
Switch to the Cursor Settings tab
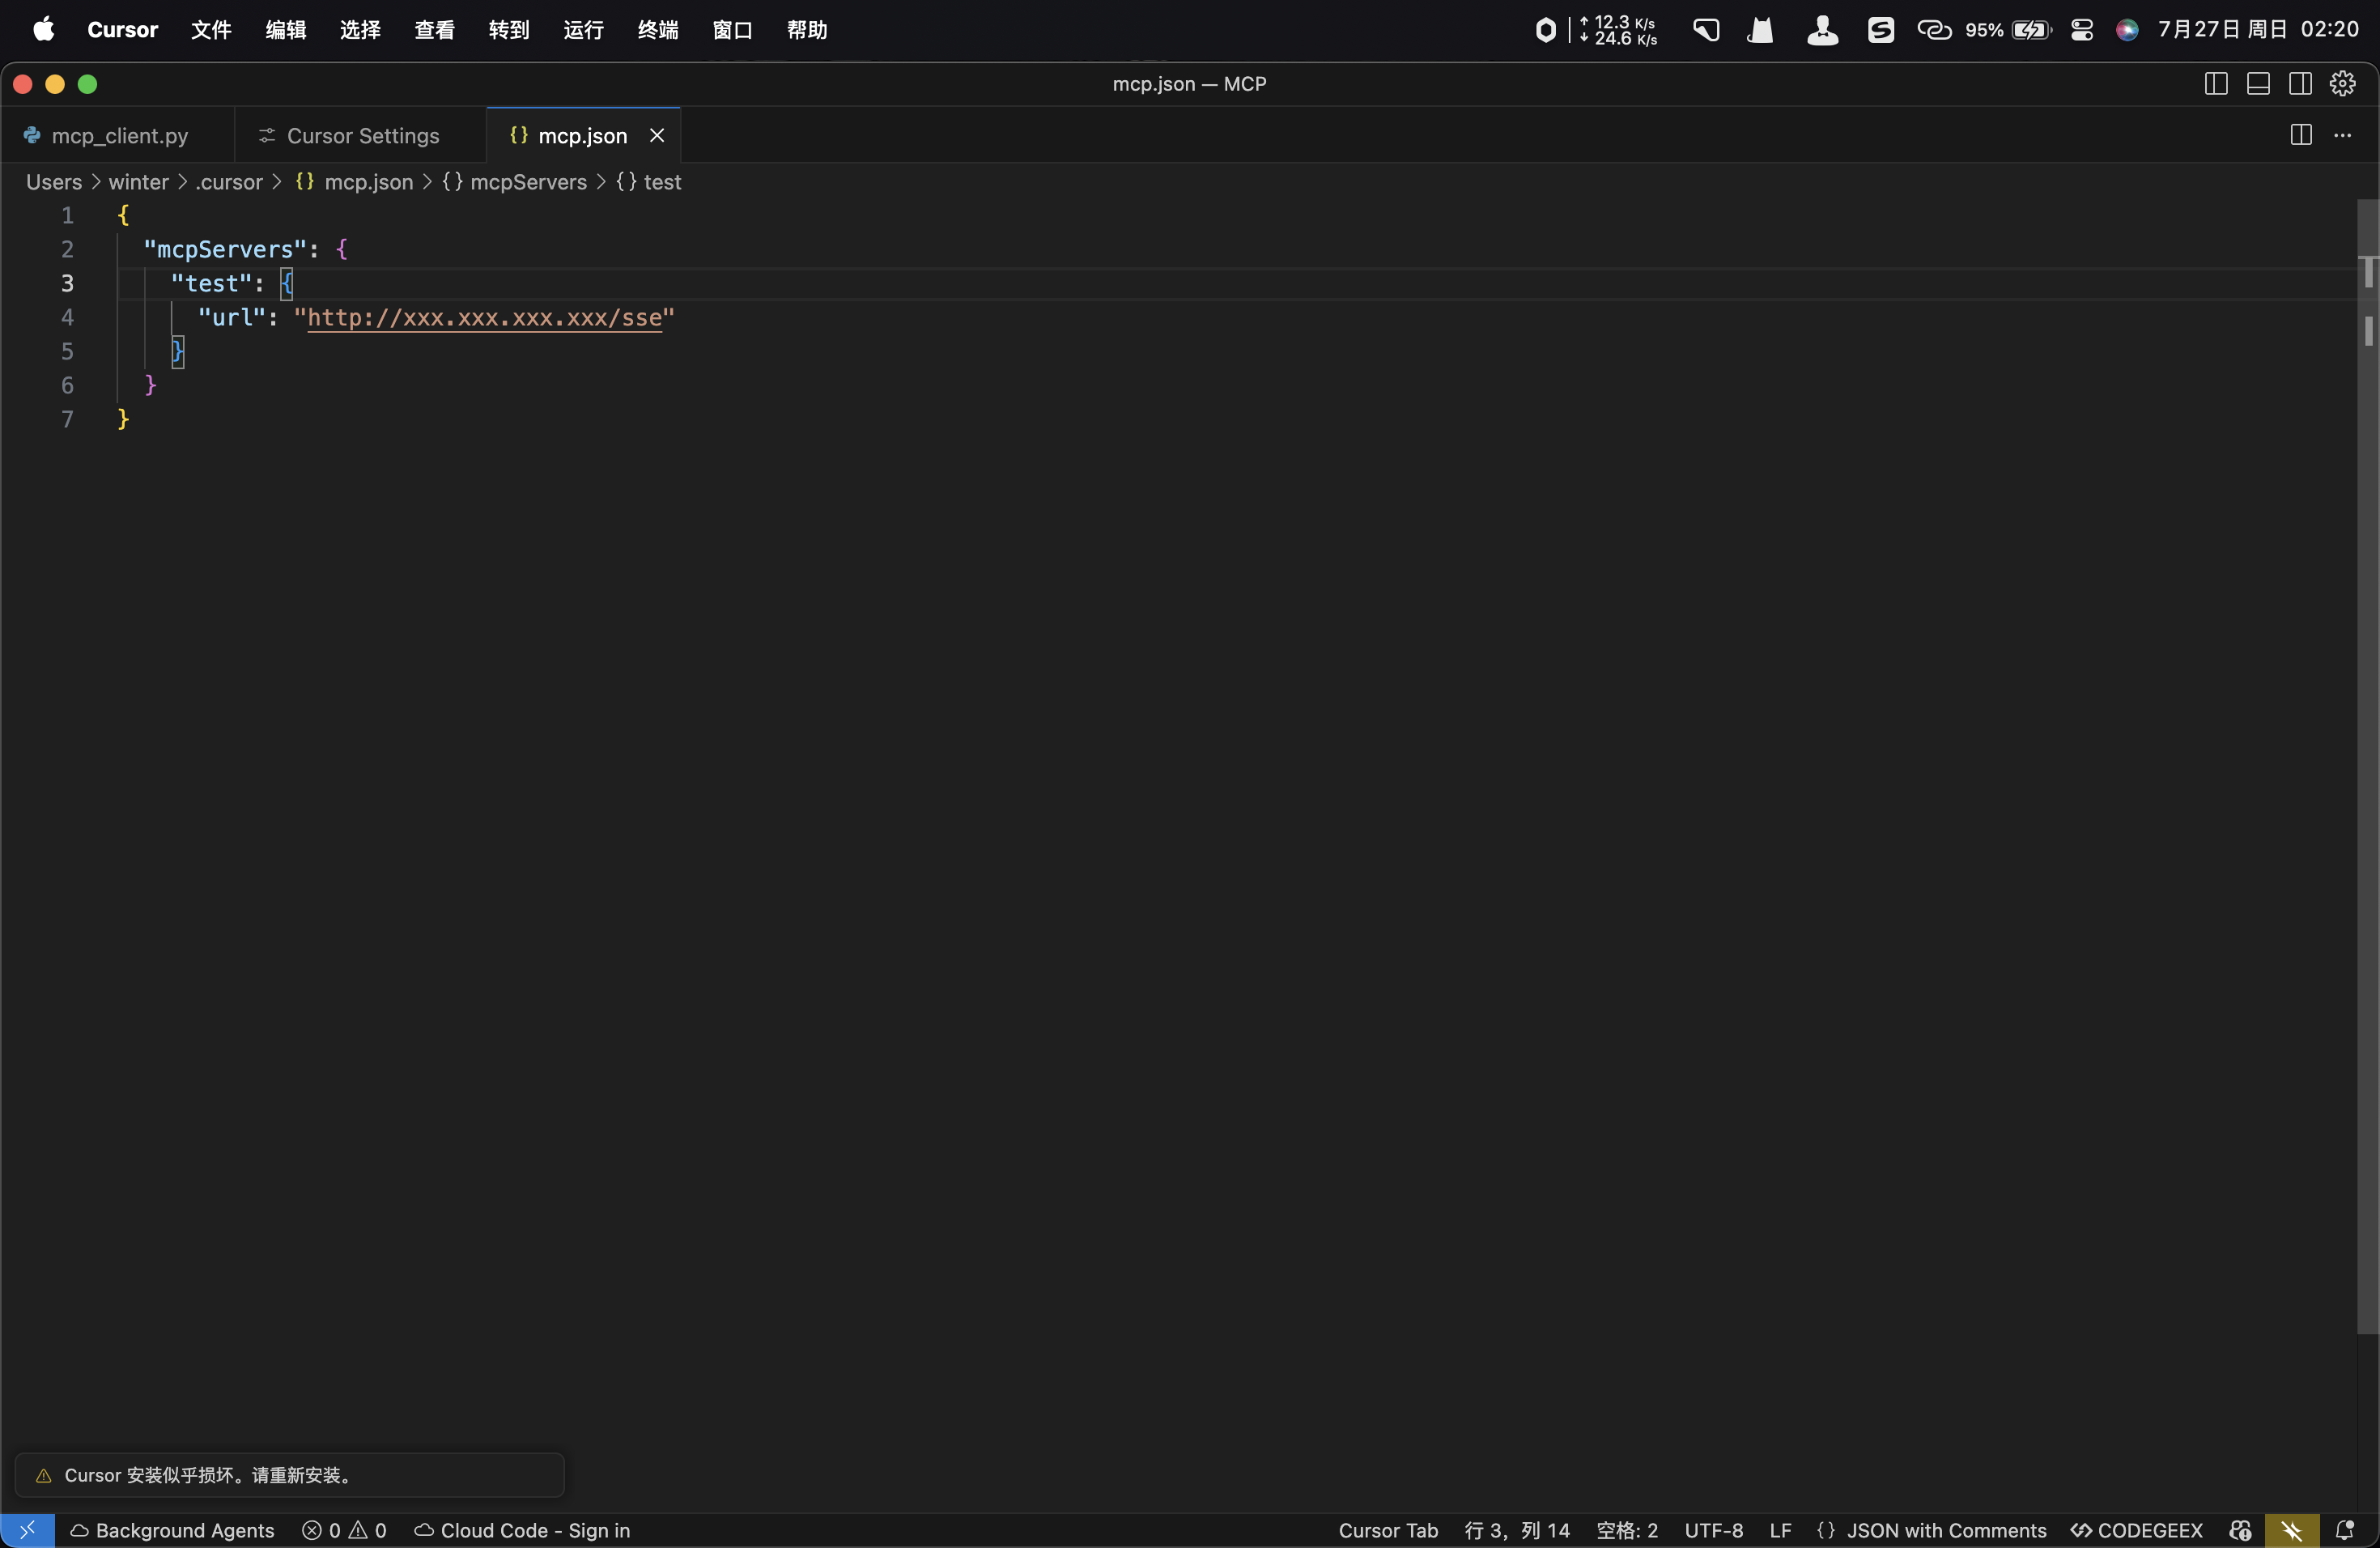click(x=362, y=136)
